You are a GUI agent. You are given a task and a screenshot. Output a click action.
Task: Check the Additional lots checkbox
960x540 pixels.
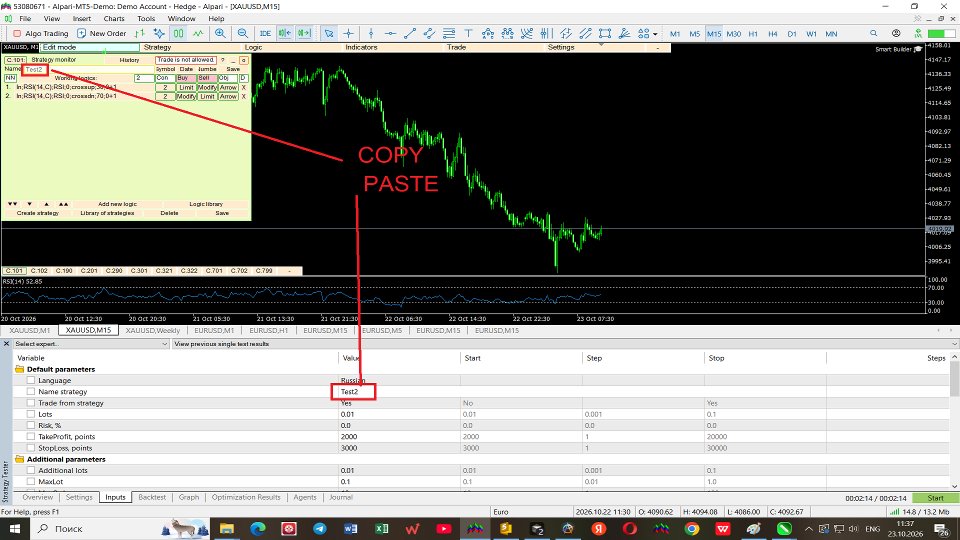[31, 470]
